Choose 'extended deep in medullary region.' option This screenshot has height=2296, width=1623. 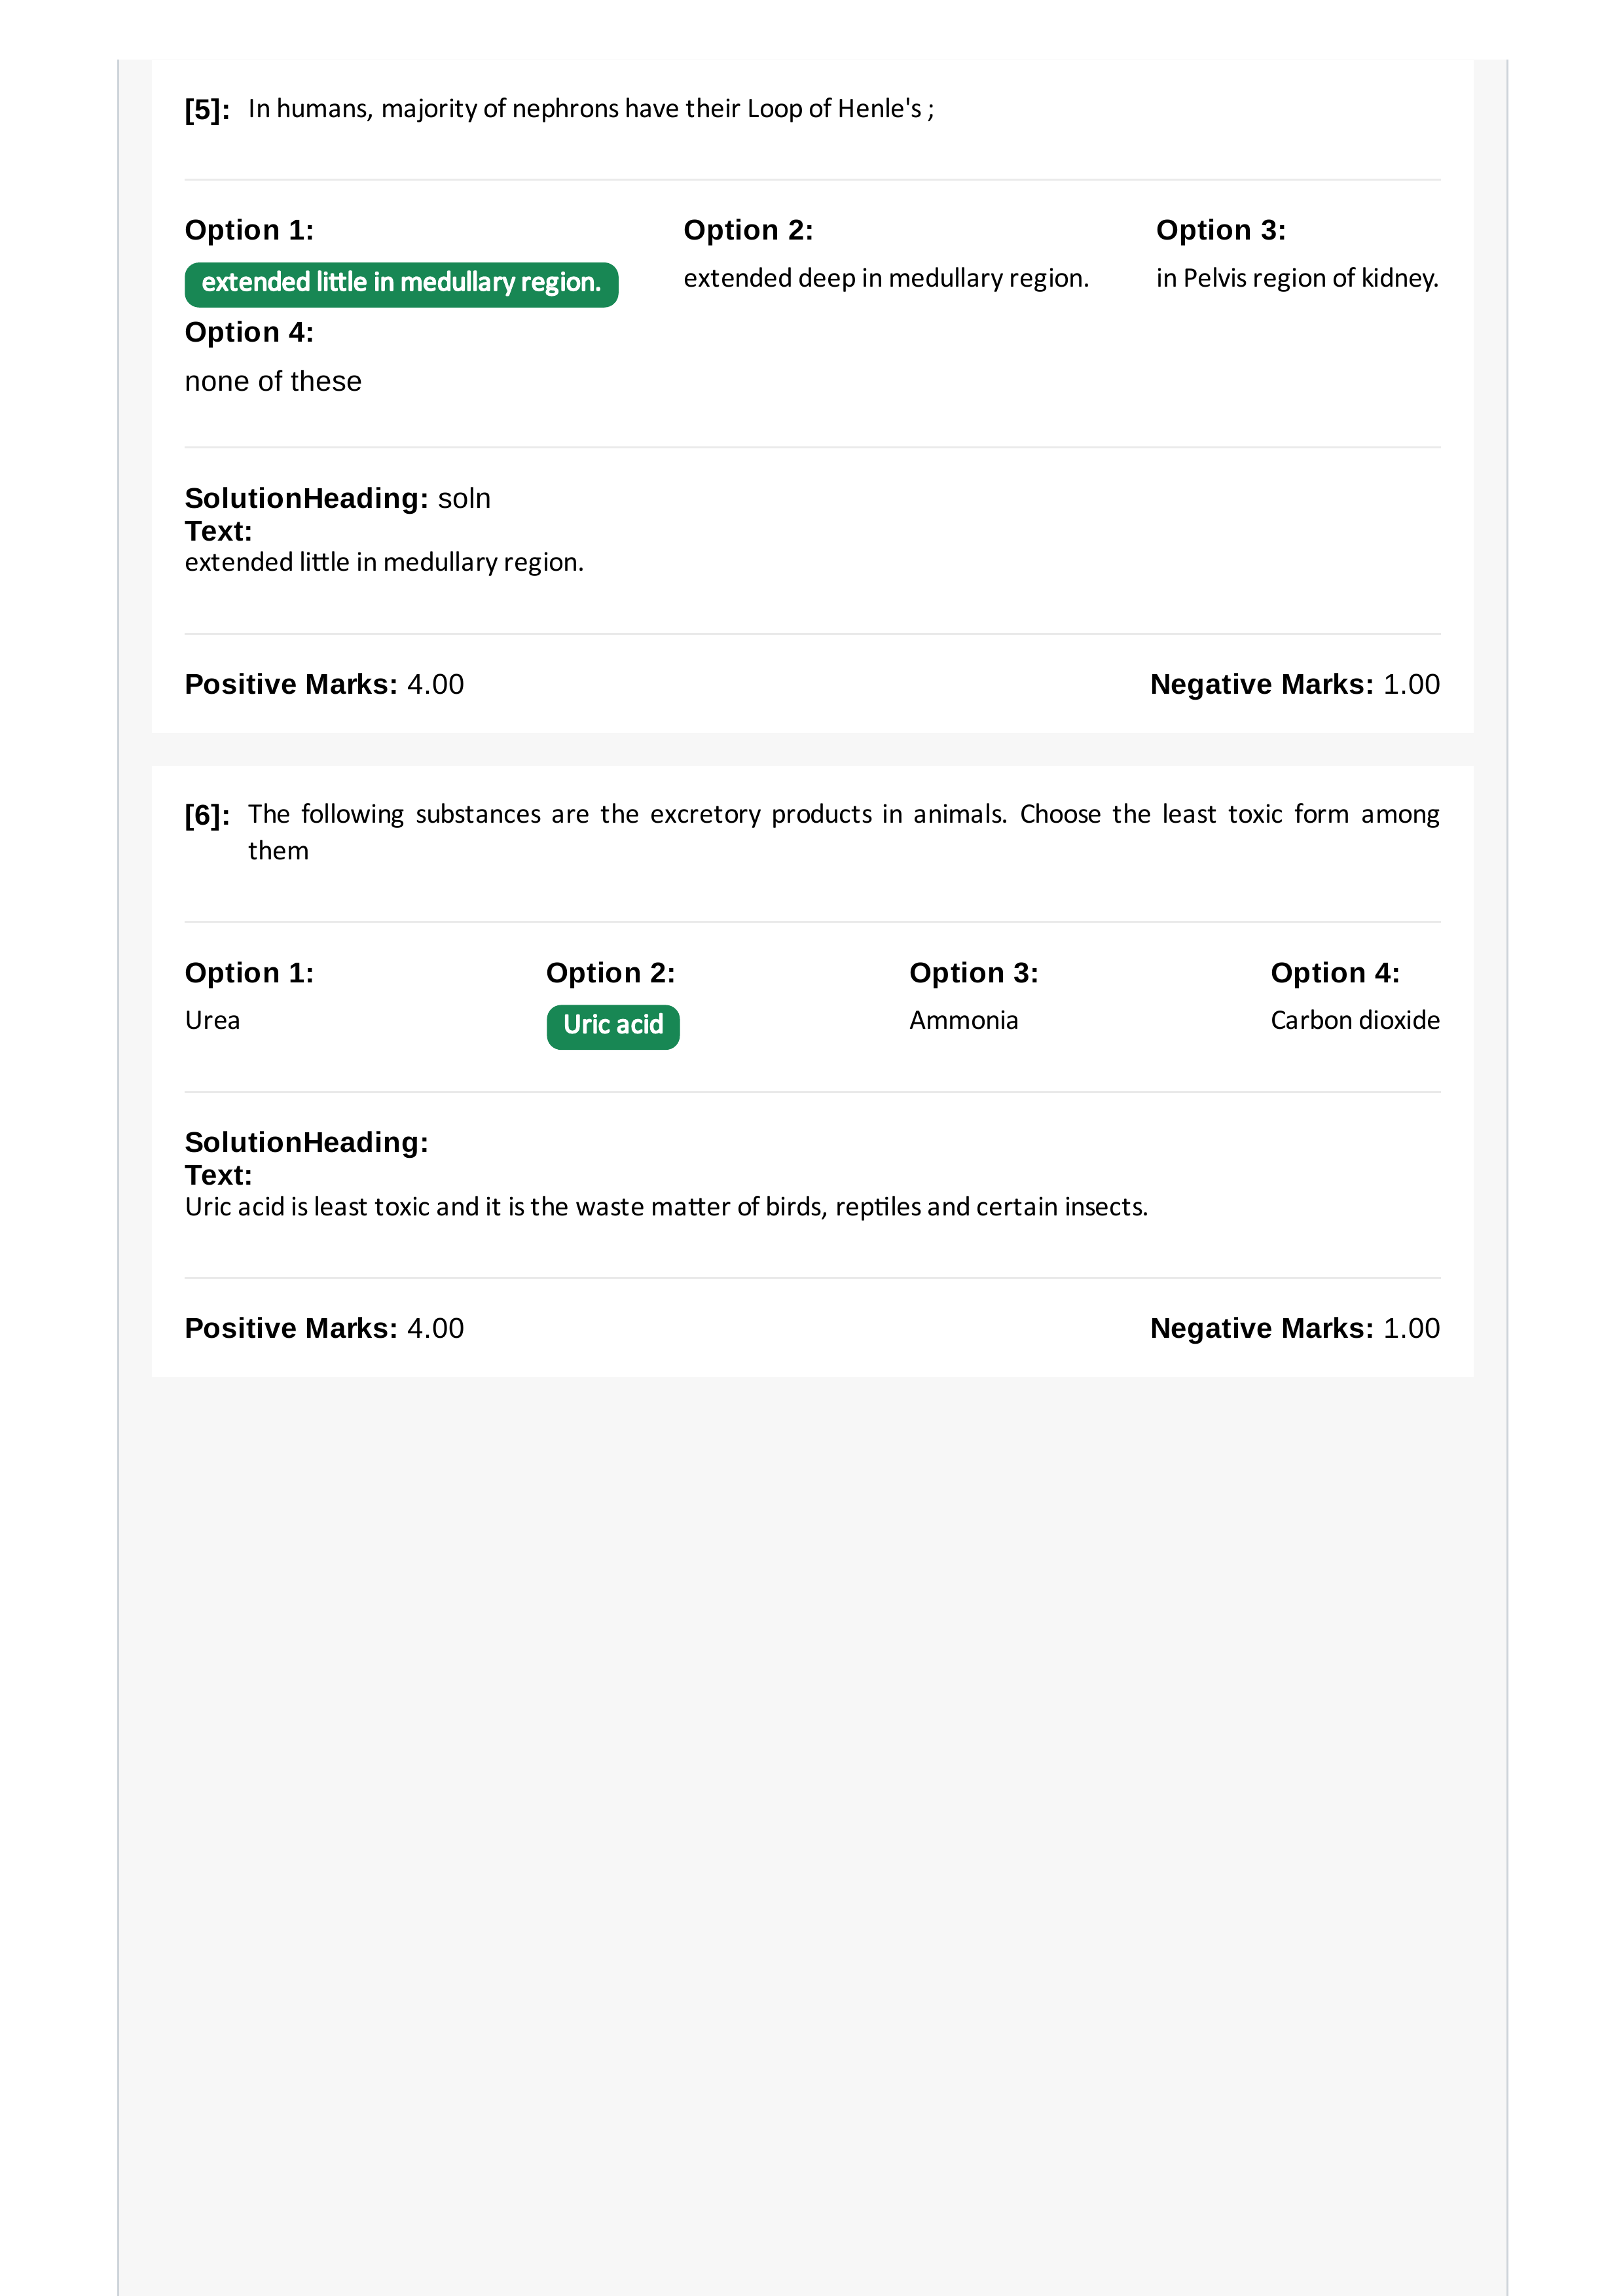click(x=886, y=278)
